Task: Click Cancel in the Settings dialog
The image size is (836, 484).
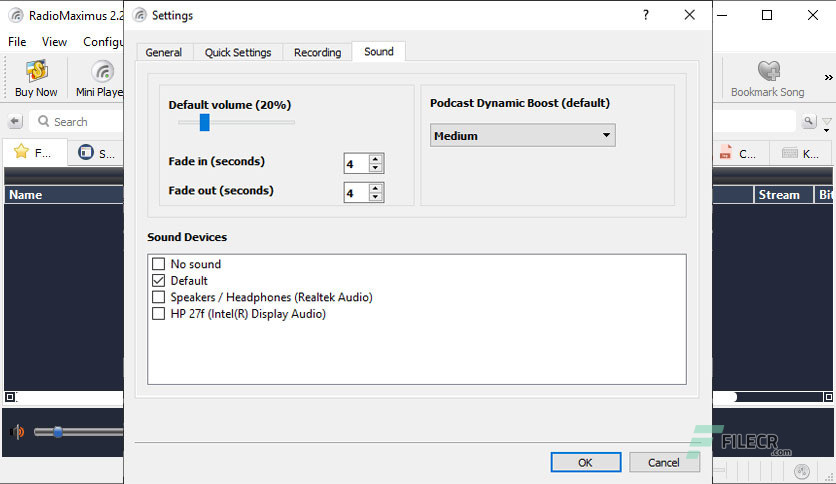Action: coord(664,462)
